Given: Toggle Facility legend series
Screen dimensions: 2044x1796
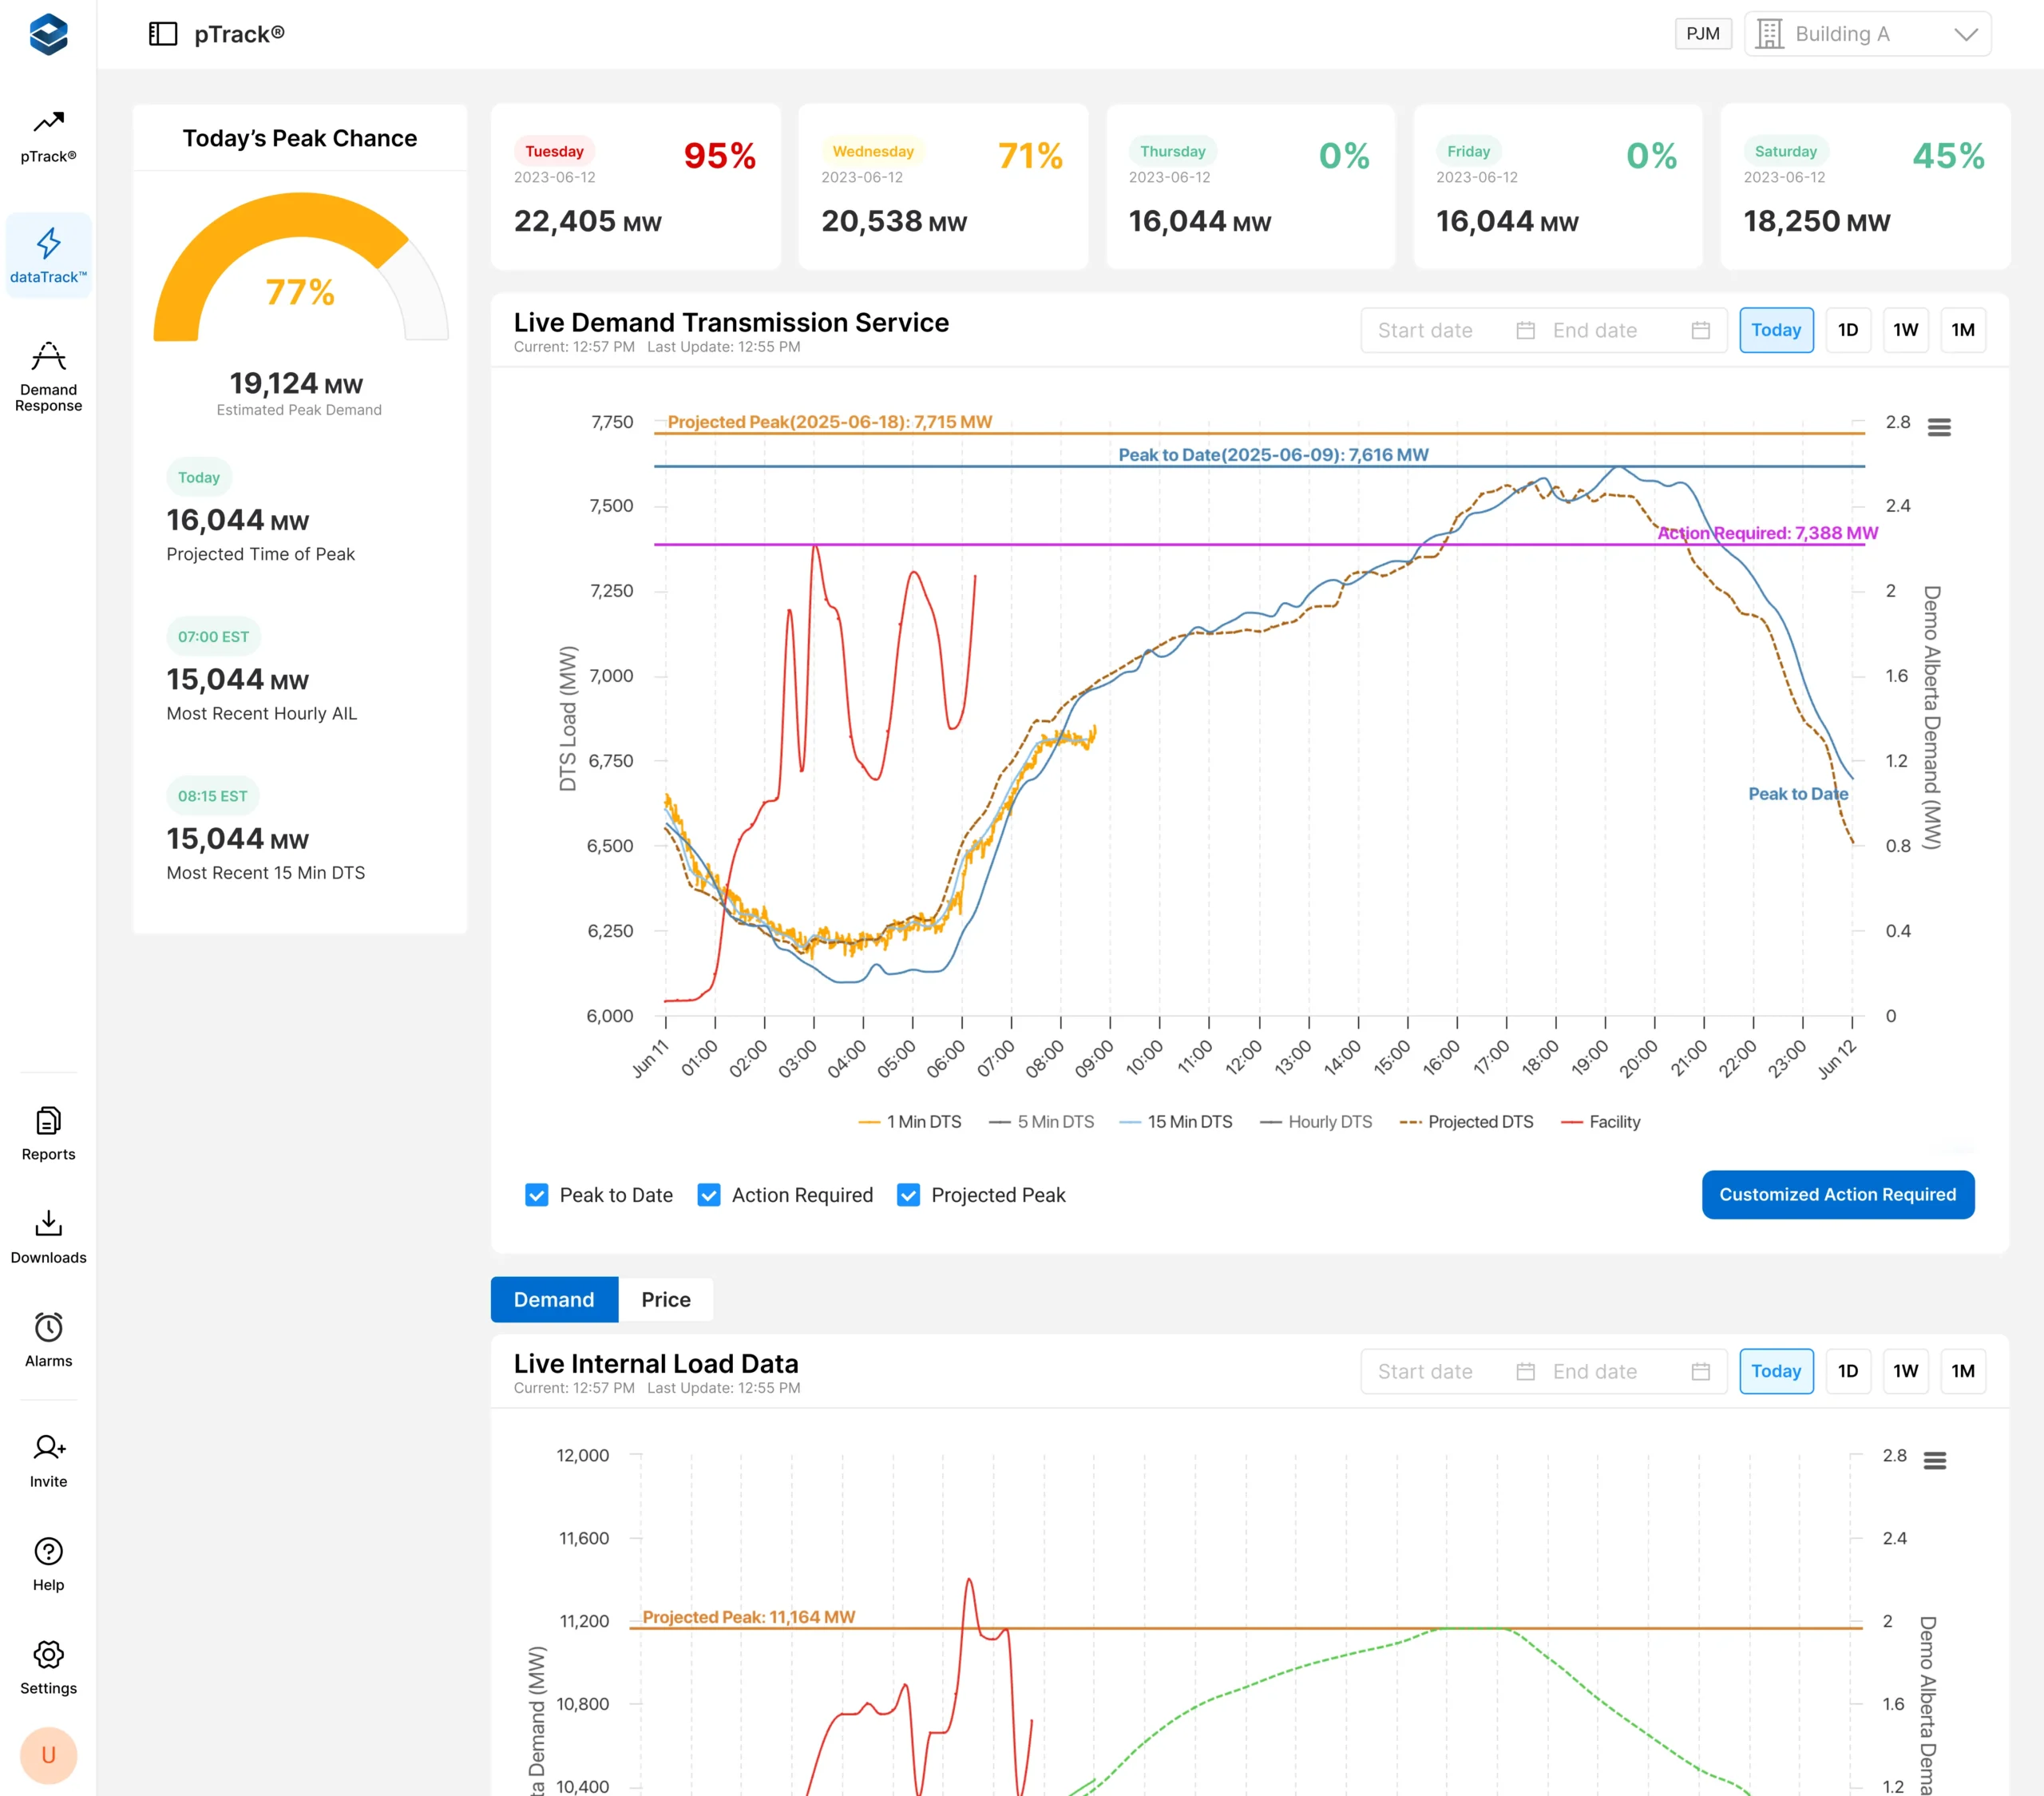Looking at the screenshot, I should point(1600,1122).
